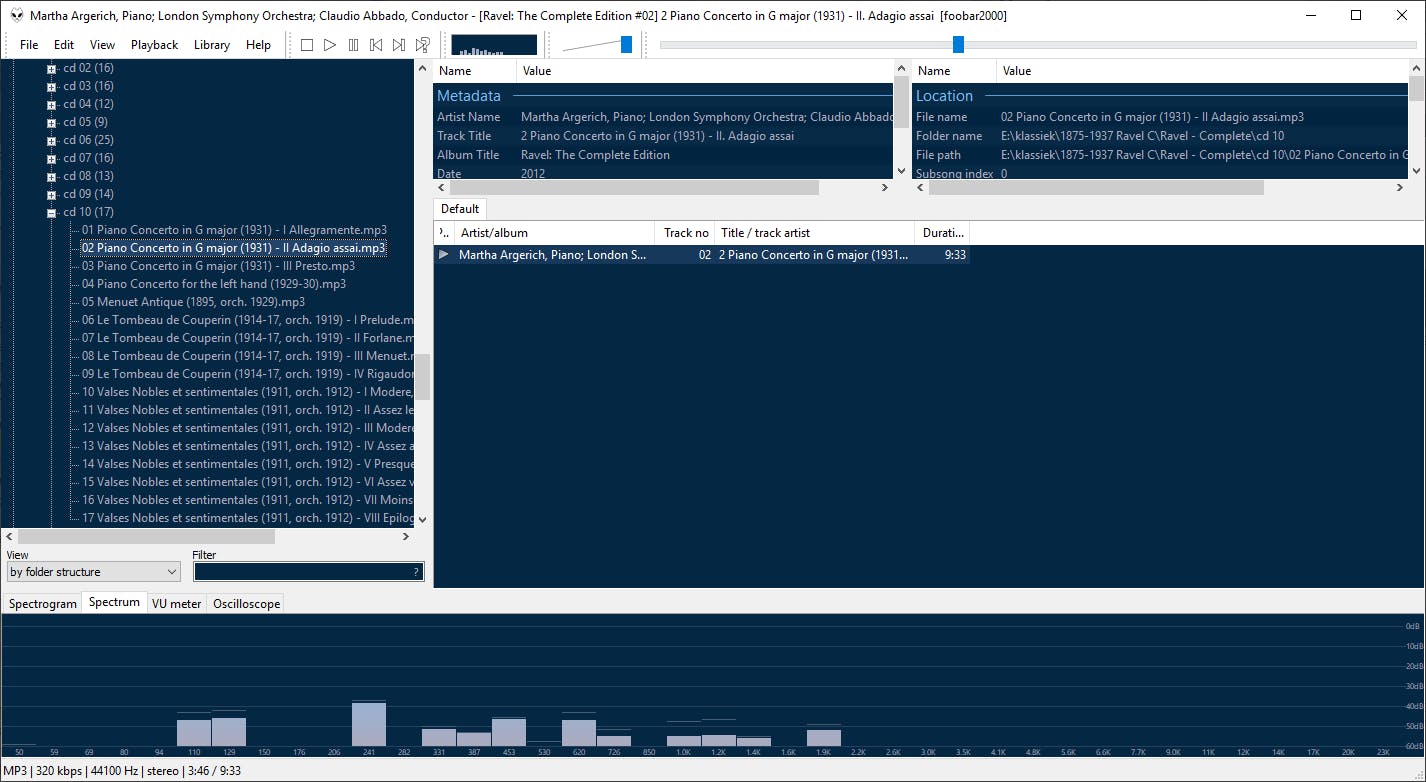Expand the cd 02 (16) folder
This screenshot has width=1426, height=782.
click(51, 69)
